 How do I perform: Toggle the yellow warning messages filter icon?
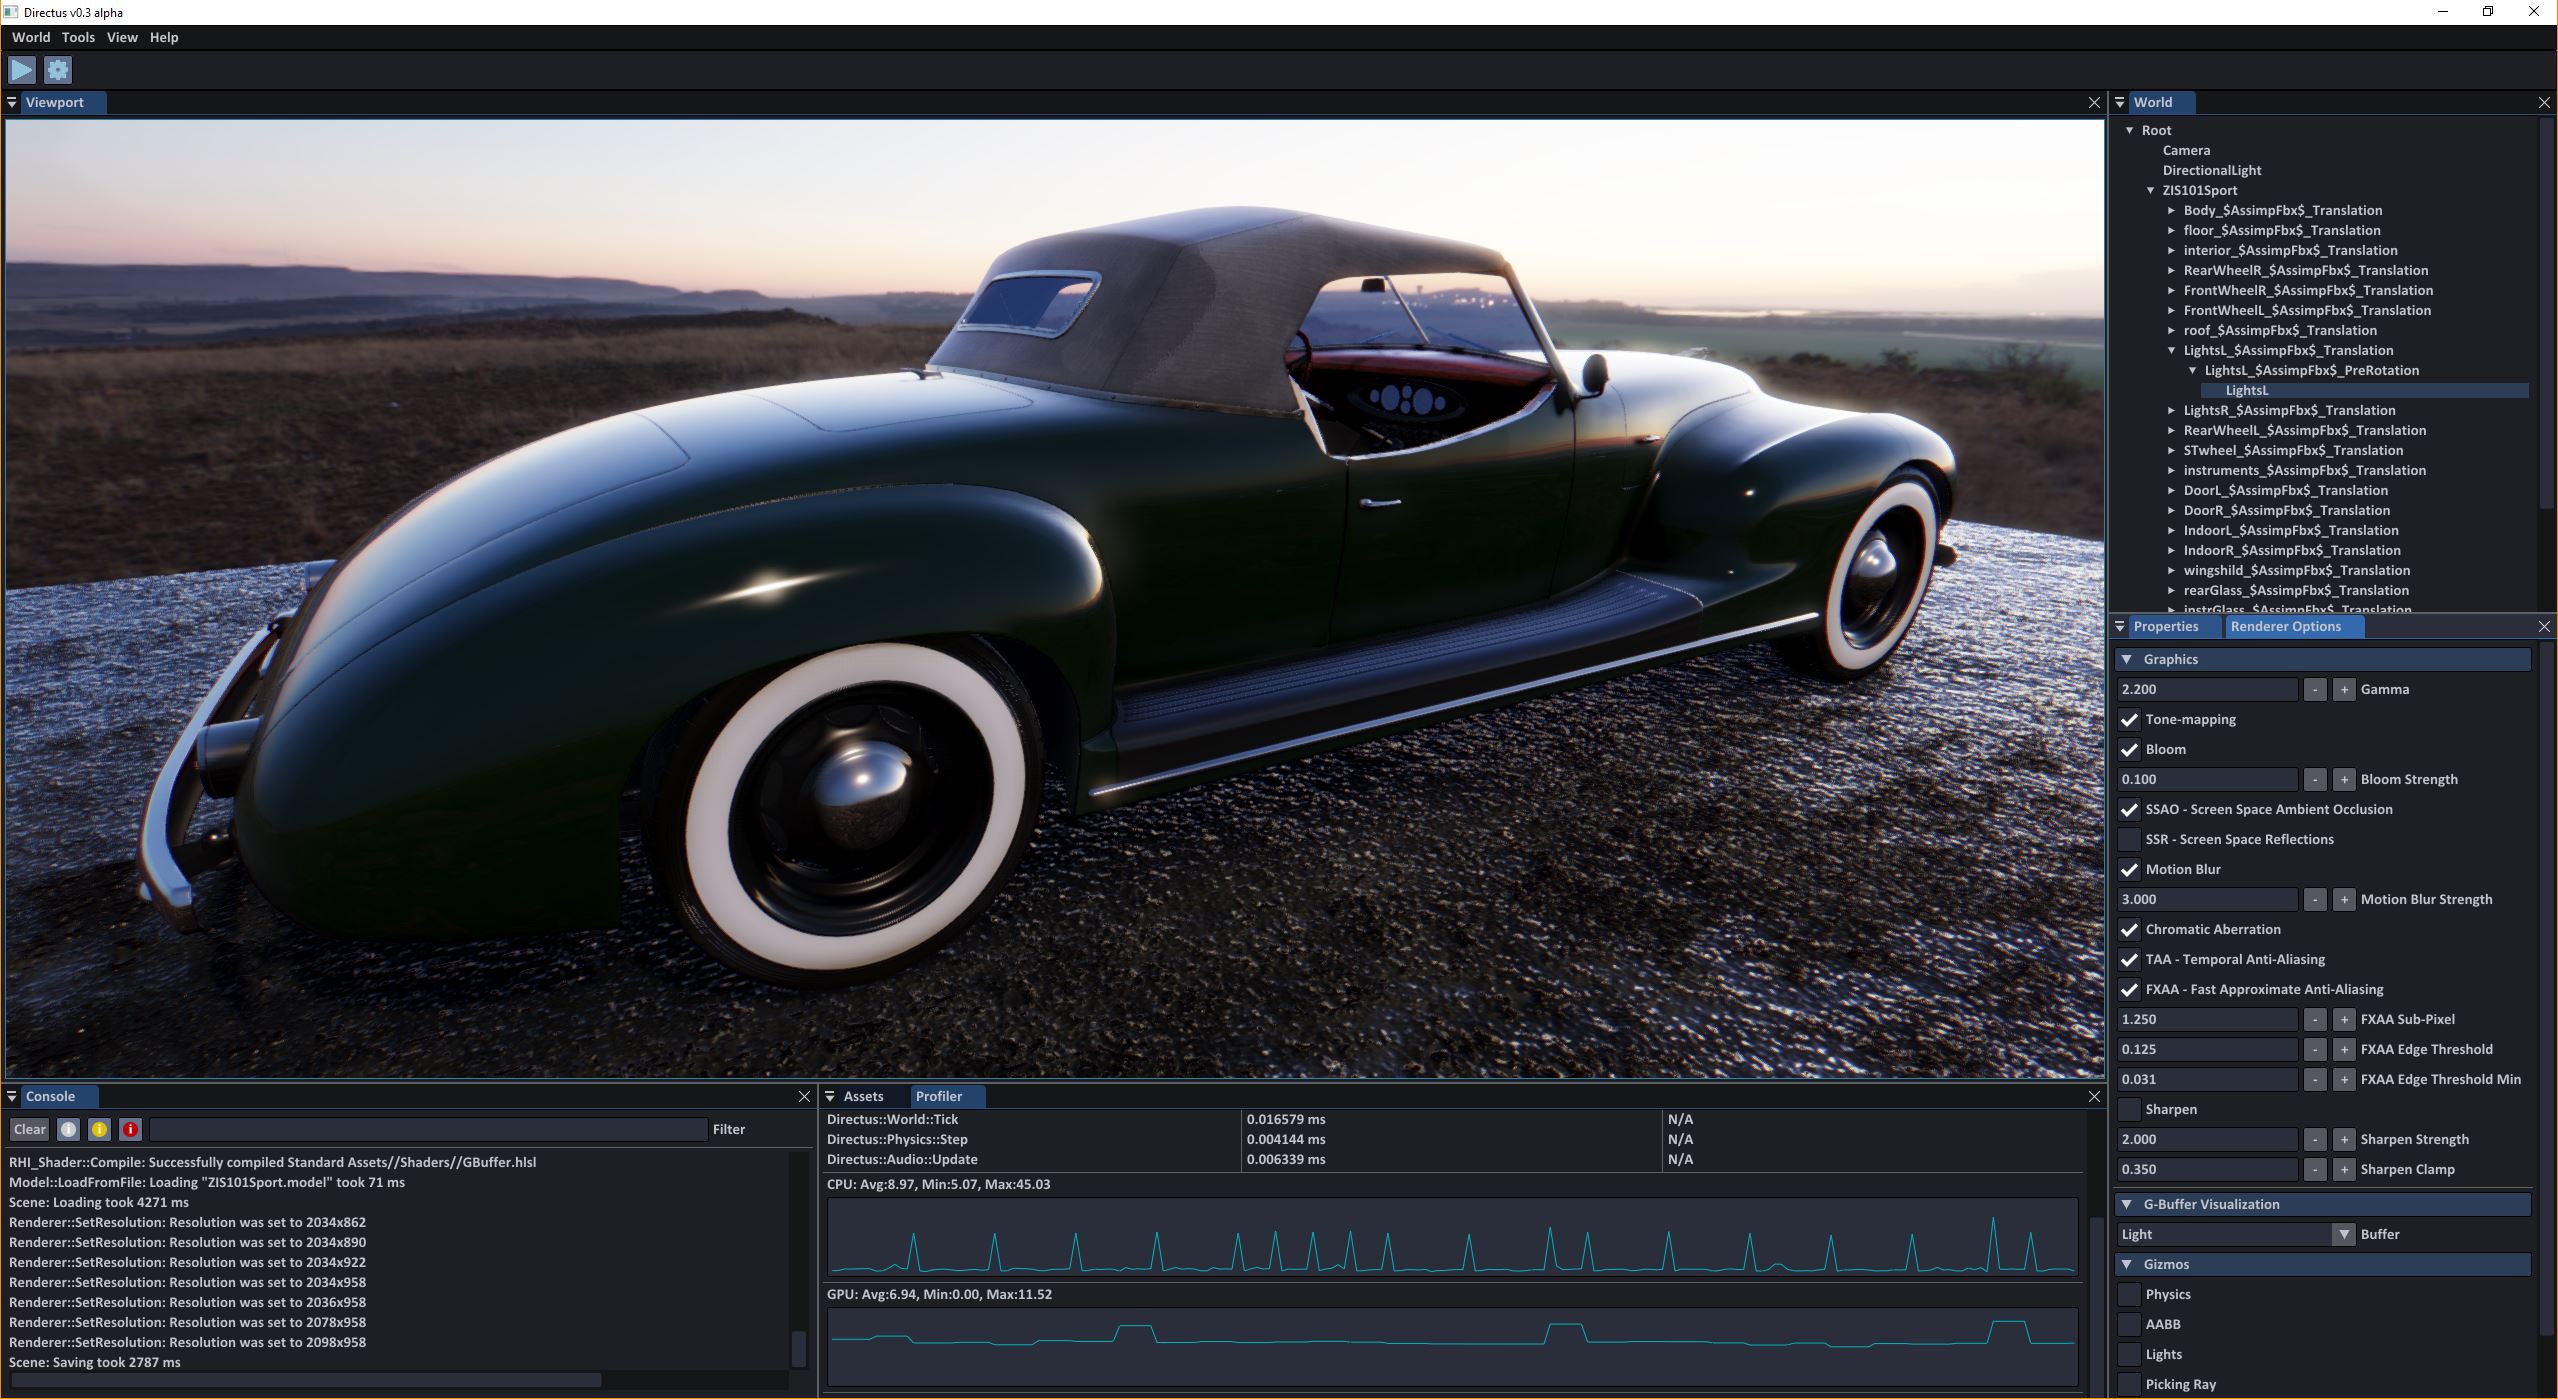[99, 1129]
